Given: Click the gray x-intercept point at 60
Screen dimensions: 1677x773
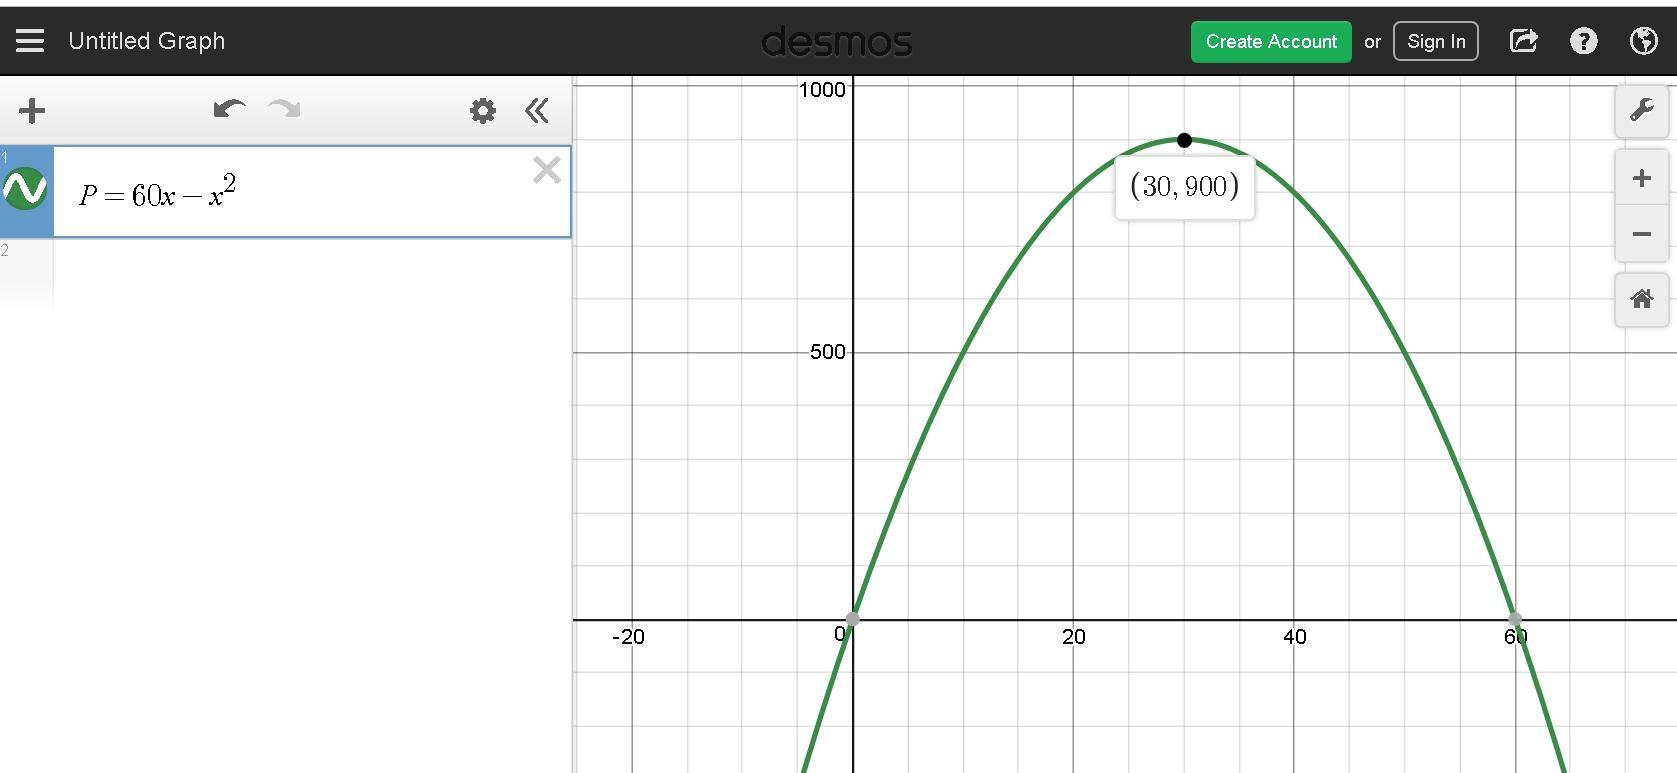Looking at the screenshot, I should [x=1515, y=619].
